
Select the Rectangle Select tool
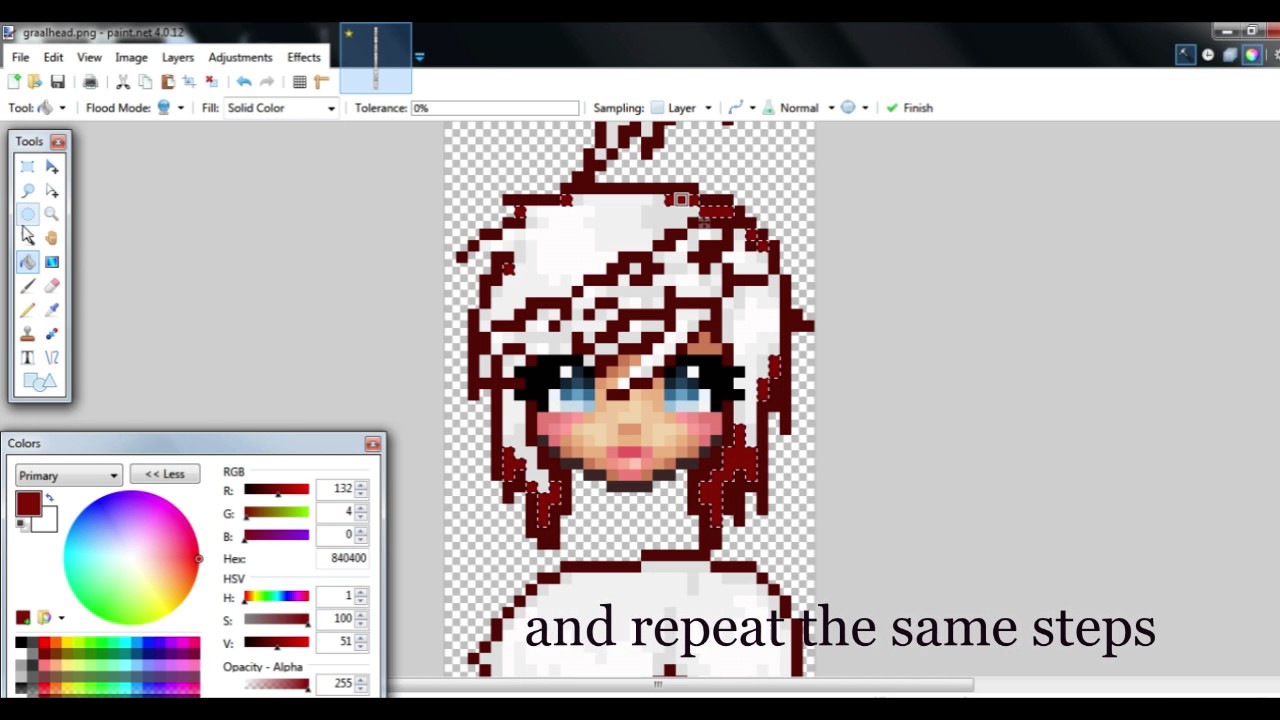tap(28, 167)
